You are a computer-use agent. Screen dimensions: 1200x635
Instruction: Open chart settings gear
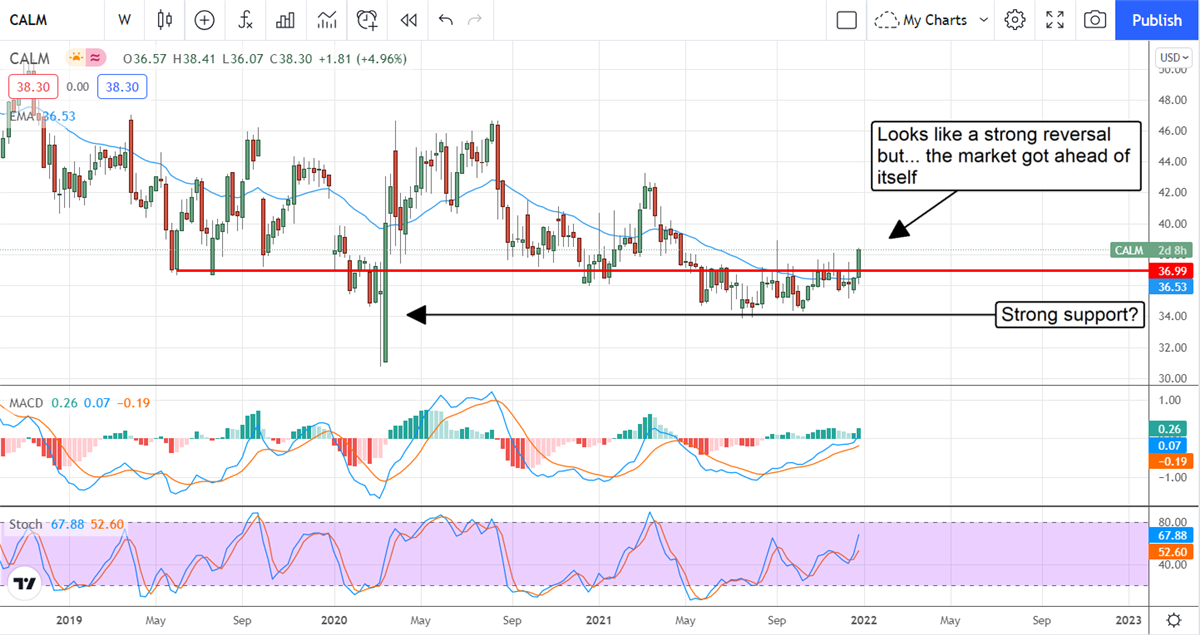pyautogui.click(x=1015, y=19)
